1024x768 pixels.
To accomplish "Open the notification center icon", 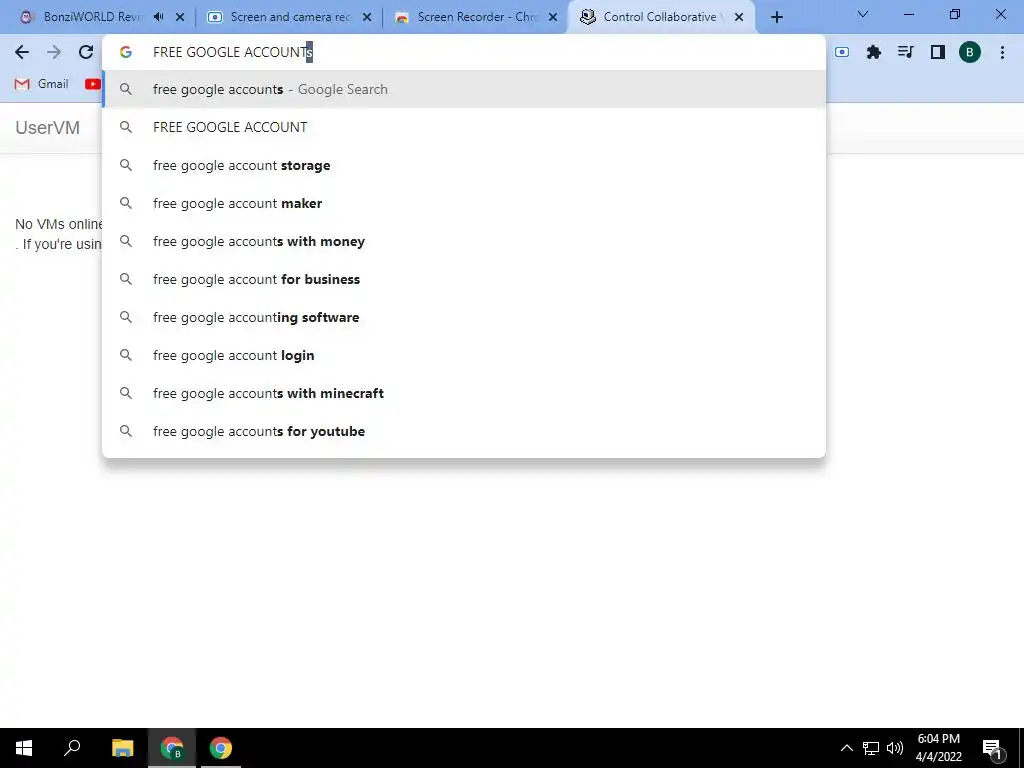I will (x=992, y=749).
